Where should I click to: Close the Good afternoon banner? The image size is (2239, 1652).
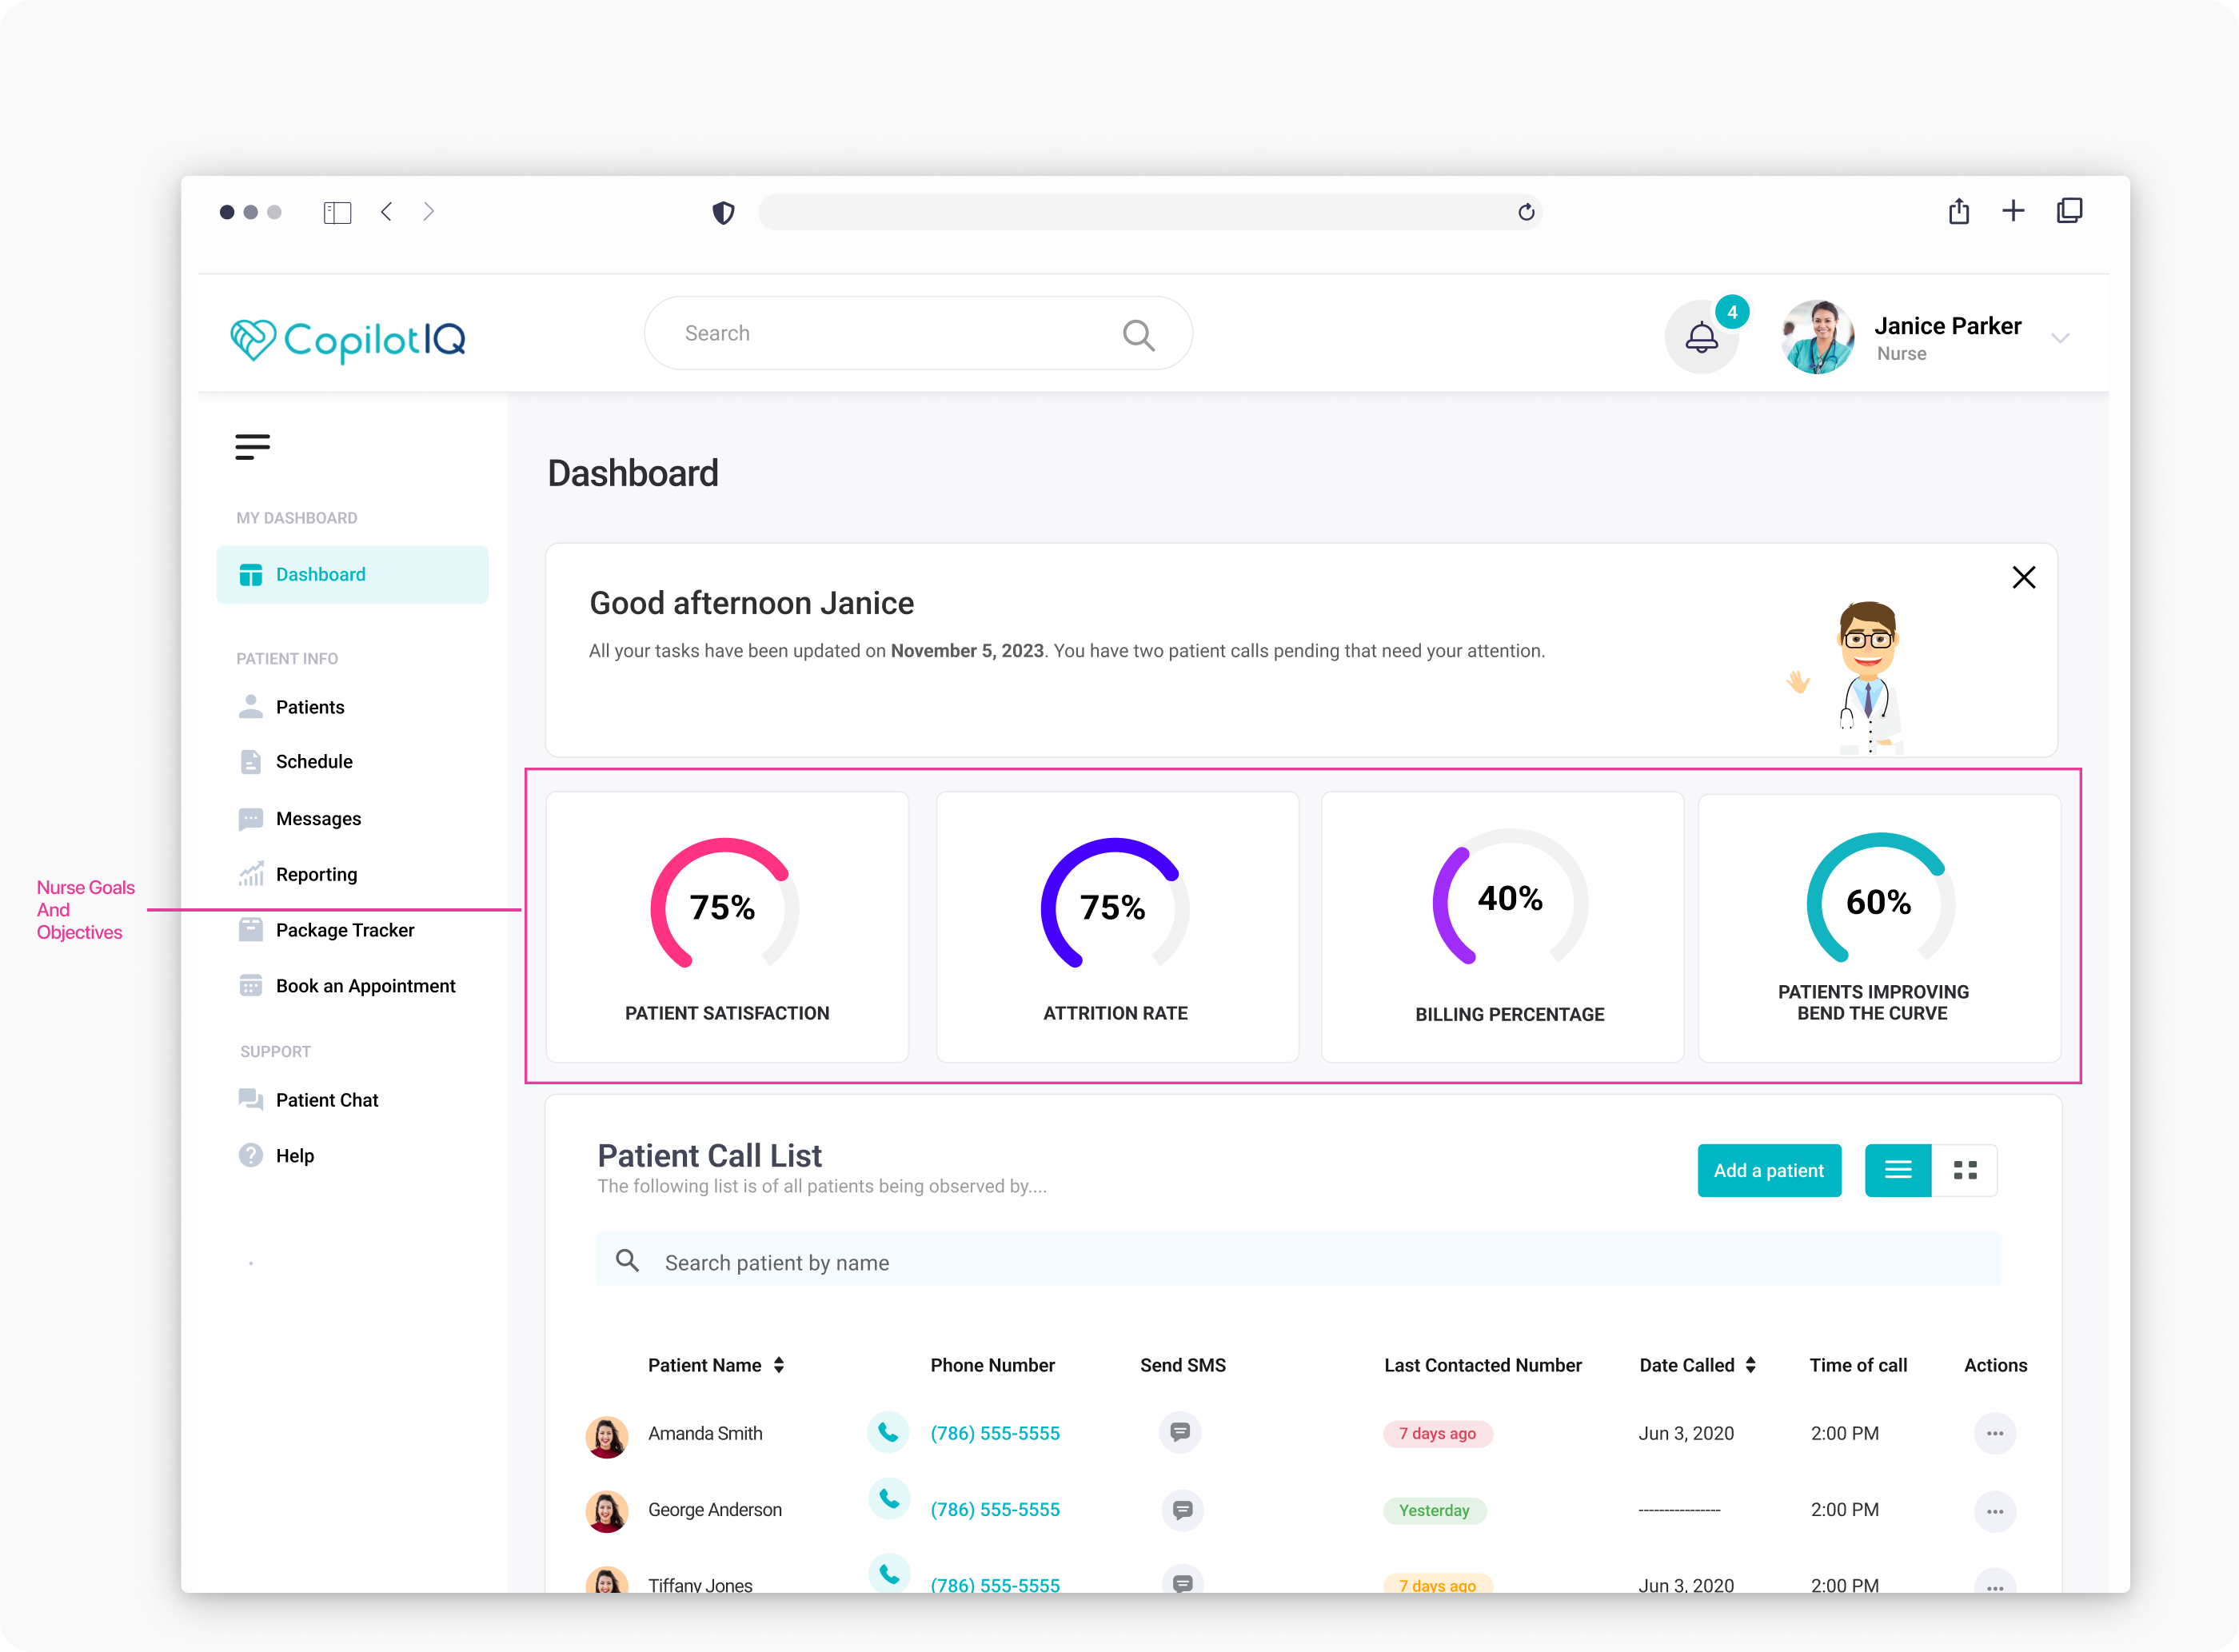(x=2023, y=577)
